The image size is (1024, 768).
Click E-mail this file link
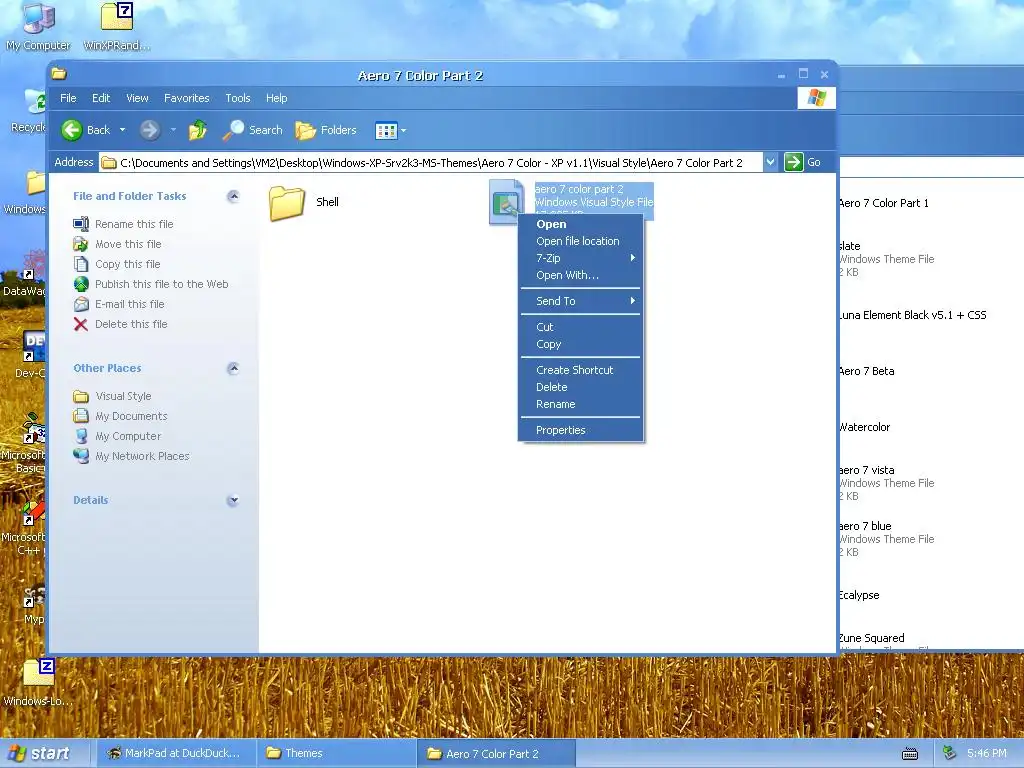[x=129, y=304]
